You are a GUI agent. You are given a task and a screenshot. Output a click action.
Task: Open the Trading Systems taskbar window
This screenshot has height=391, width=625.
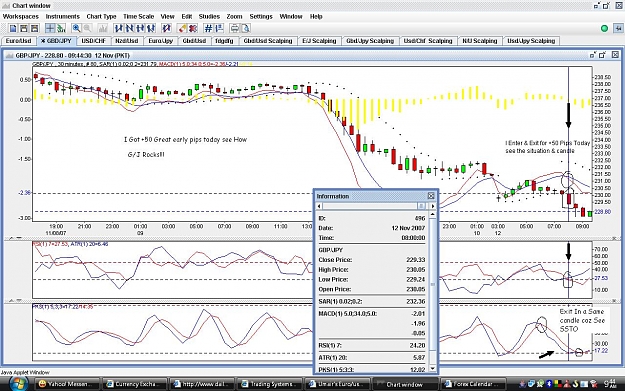(x=269, y=384)
